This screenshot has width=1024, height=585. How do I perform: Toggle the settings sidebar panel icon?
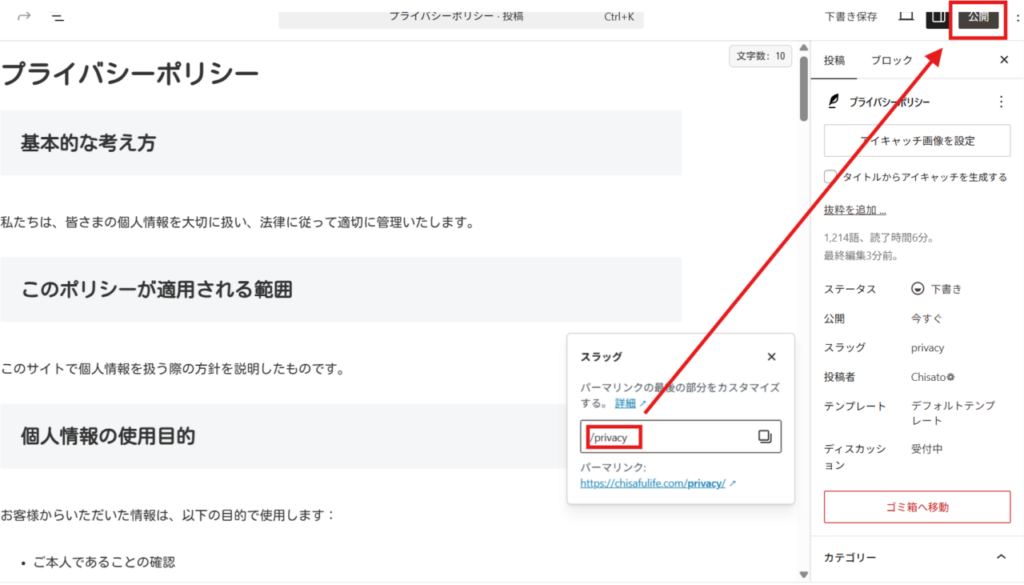pos(938,16)
